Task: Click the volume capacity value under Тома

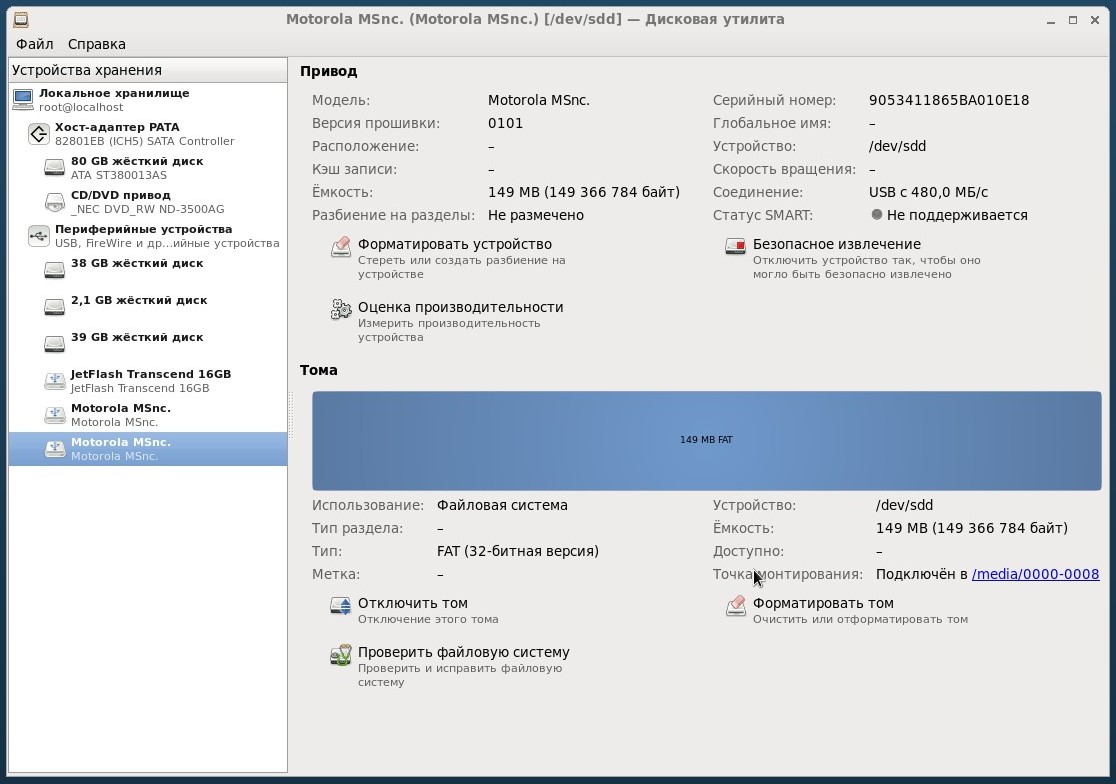Action: click(x=972, y=528)
